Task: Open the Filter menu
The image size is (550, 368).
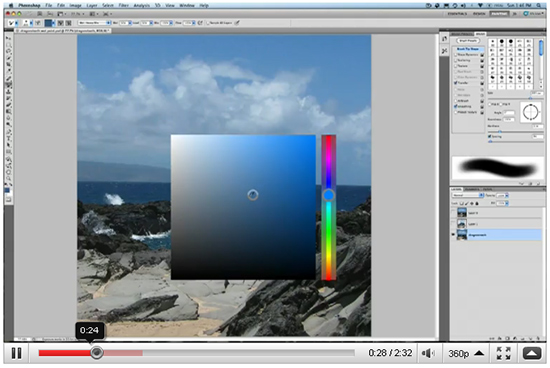Action: (123, 6)
